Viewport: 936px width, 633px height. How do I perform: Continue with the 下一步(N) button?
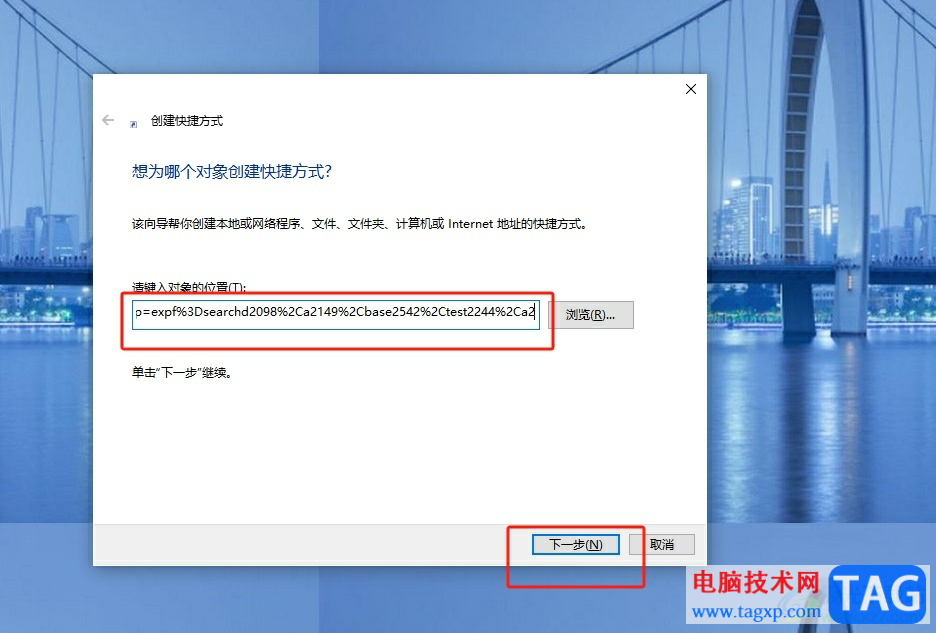coord(575,544)
